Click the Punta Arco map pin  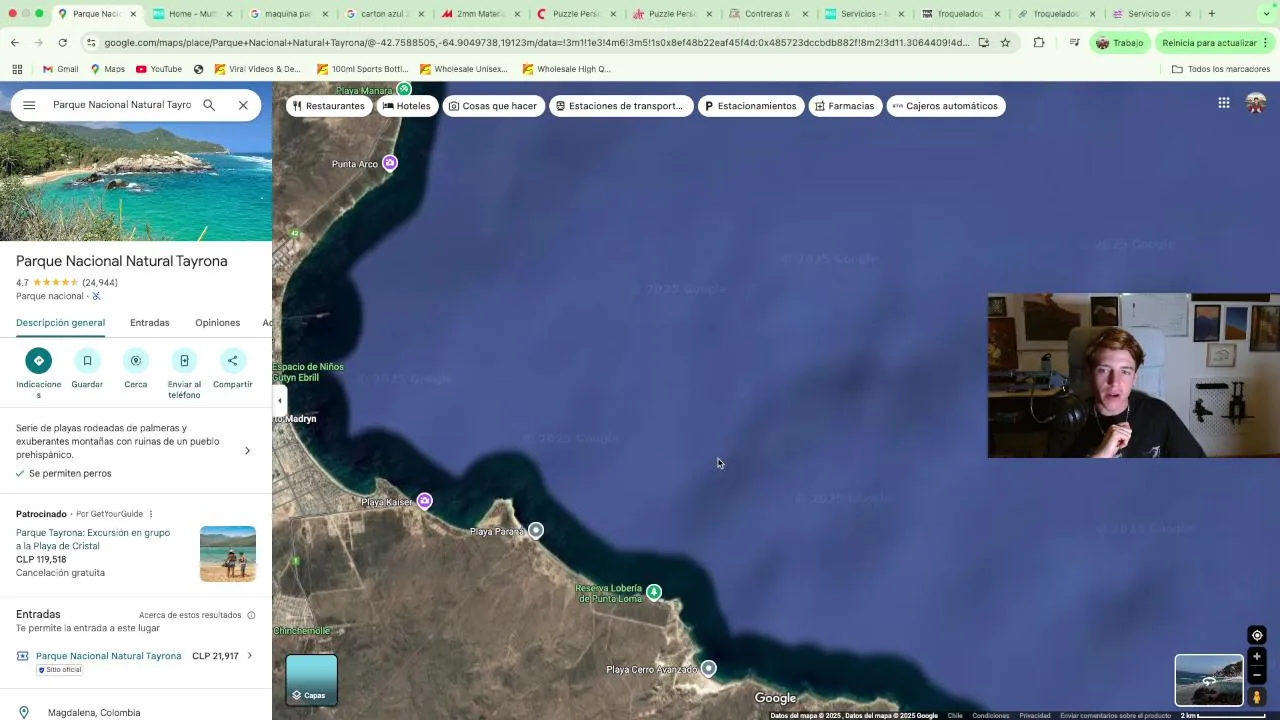point(390,163)
